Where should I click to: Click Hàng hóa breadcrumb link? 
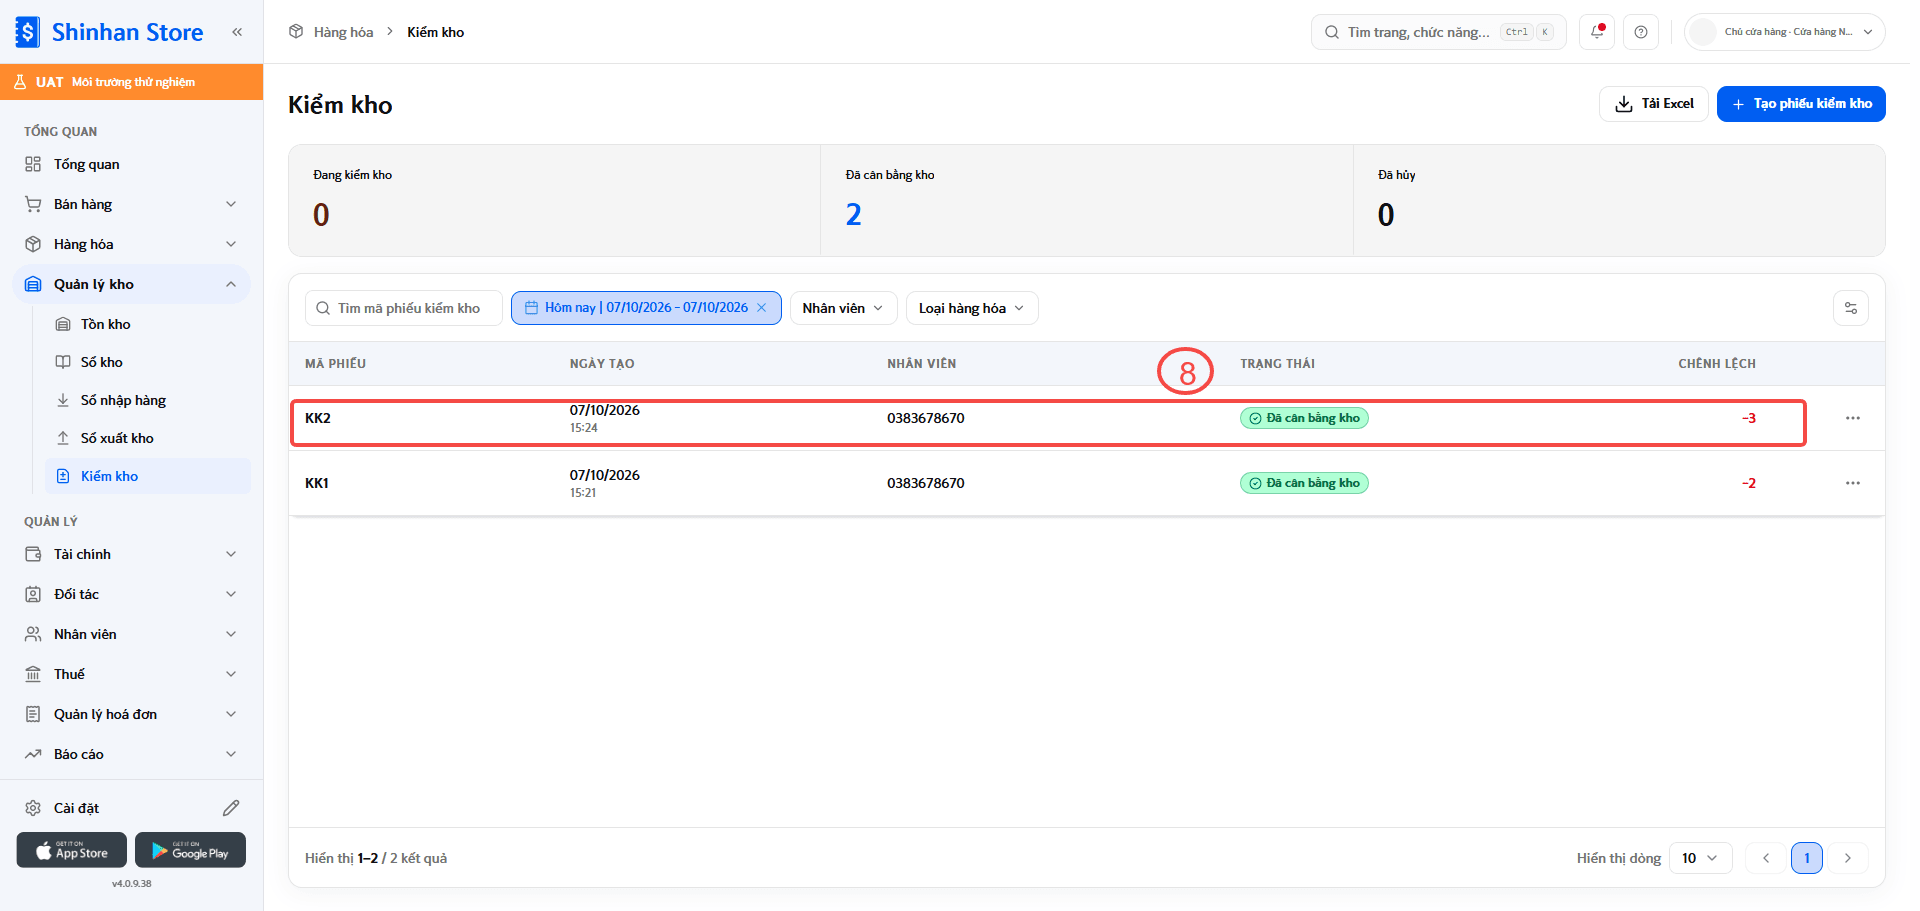(343, 32)
